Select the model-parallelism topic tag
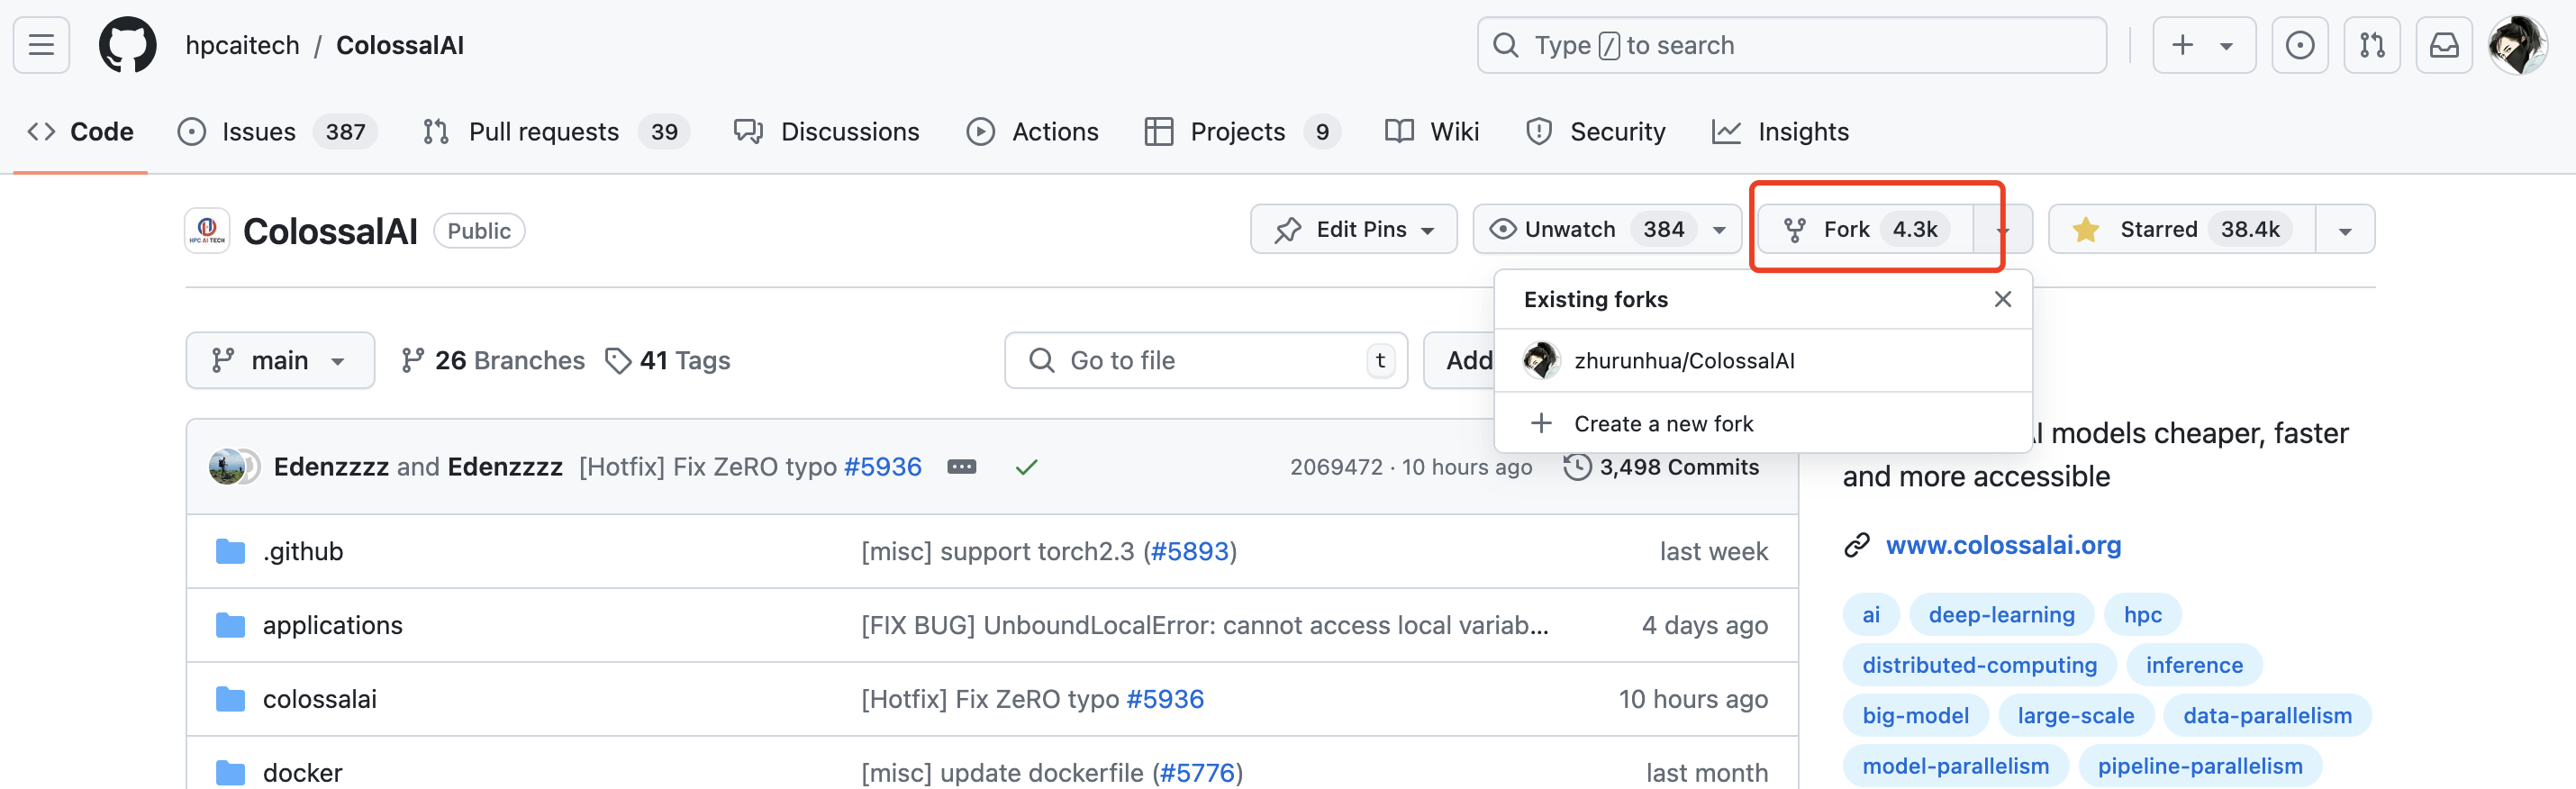Image resolution: width=2576 pixels, height=789 pixels. (x=1956, y=766)
